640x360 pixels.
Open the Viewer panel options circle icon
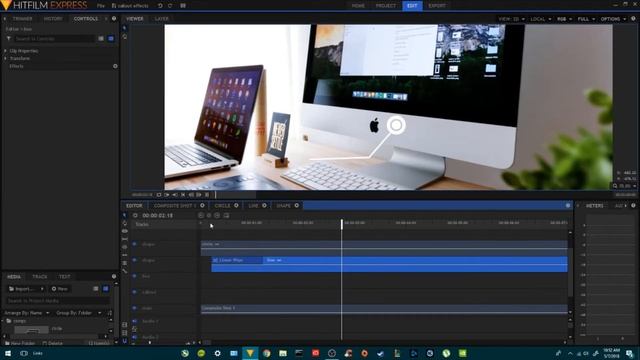pyautogui.click(x=633, y=19)
